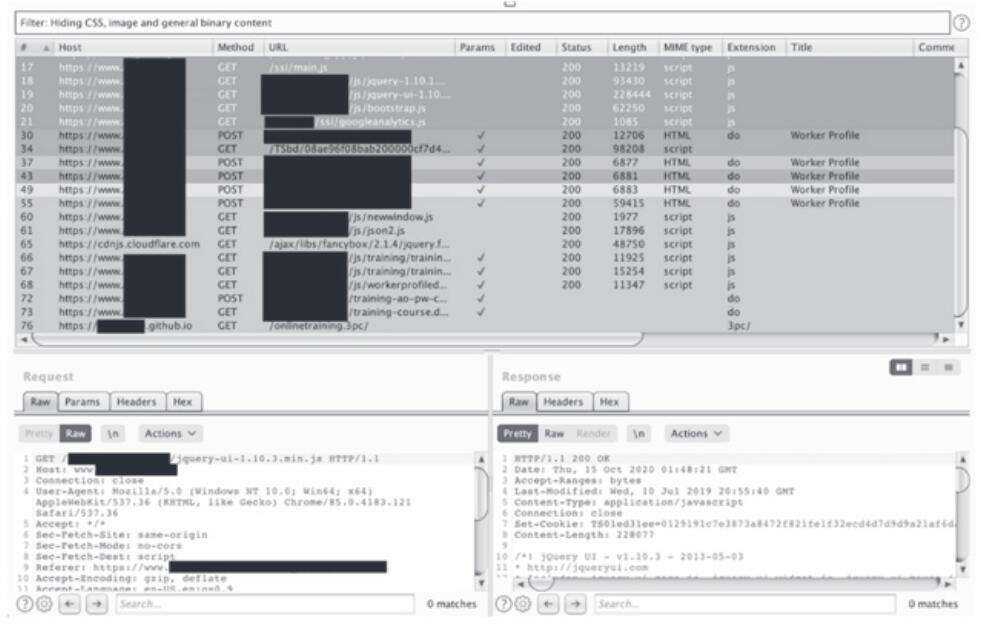
Task: Sort history by the # column
Action: click(24, 47)
